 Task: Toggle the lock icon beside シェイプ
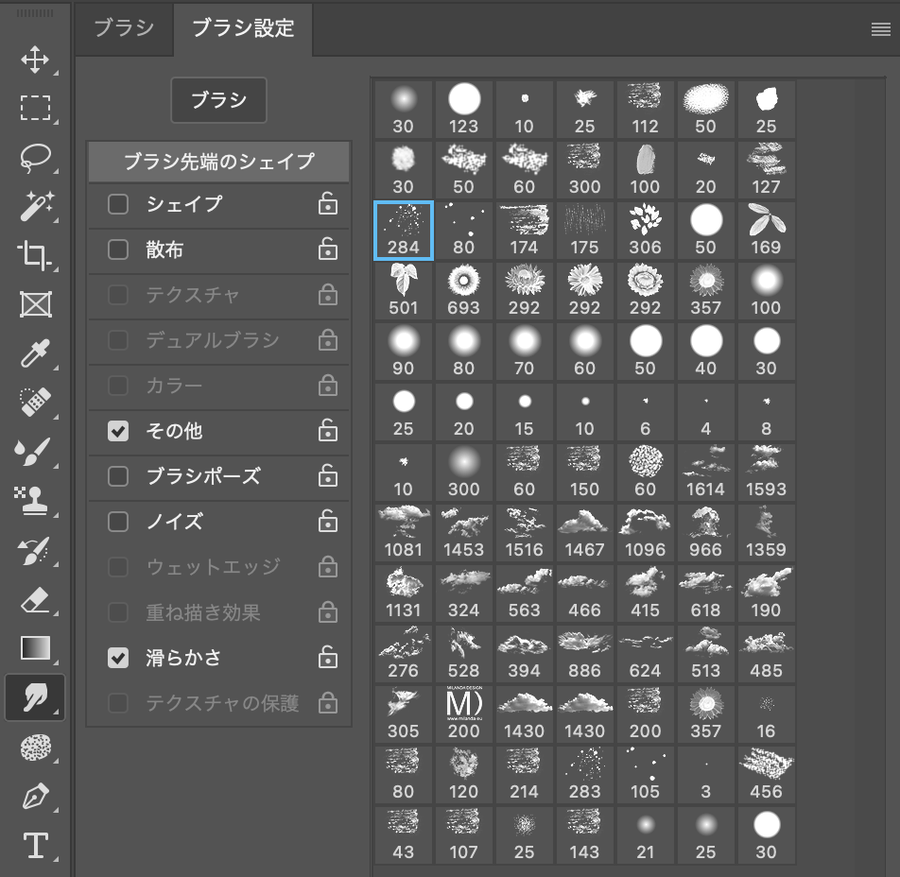[x=327, y=204]
